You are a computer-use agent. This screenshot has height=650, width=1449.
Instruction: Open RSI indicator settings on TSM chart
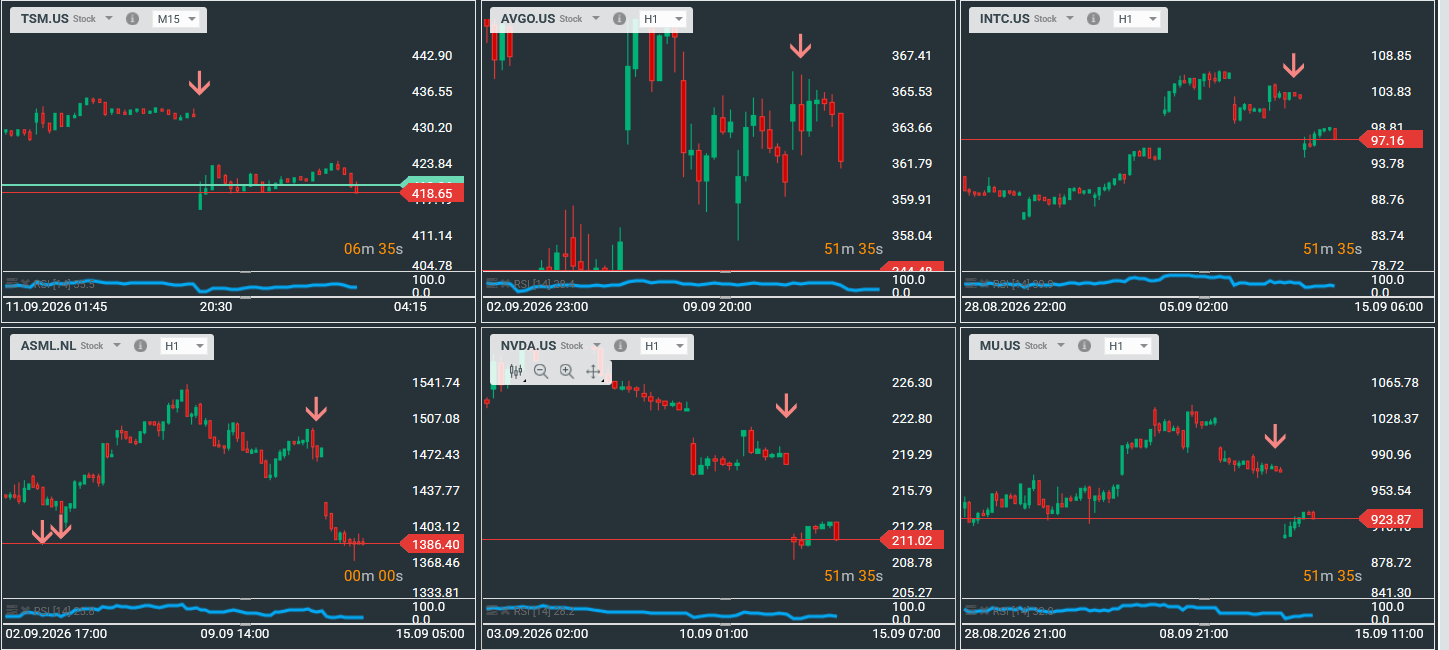(x=13, y=284)
